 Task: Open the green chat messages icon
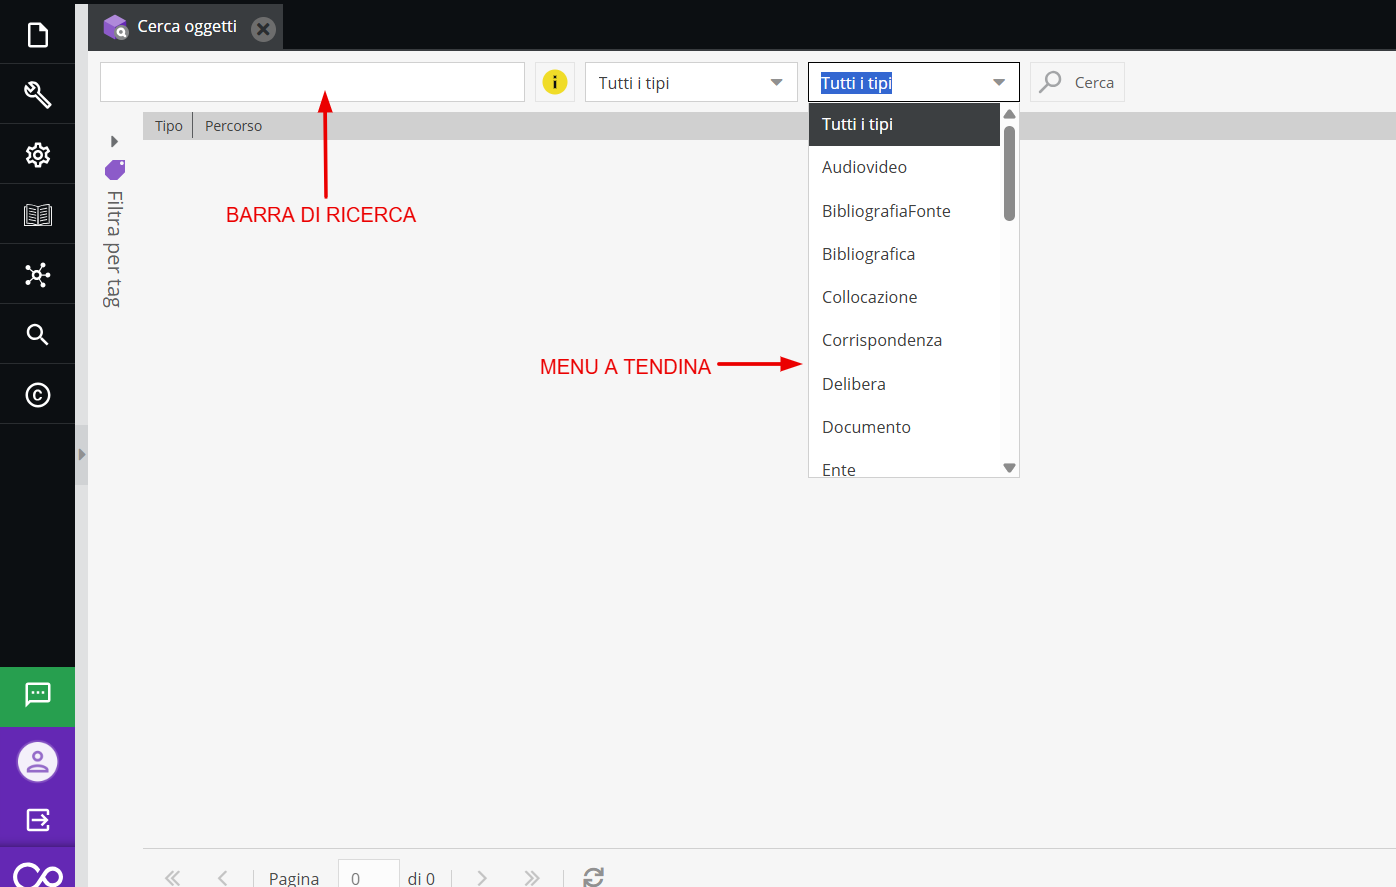37,695
